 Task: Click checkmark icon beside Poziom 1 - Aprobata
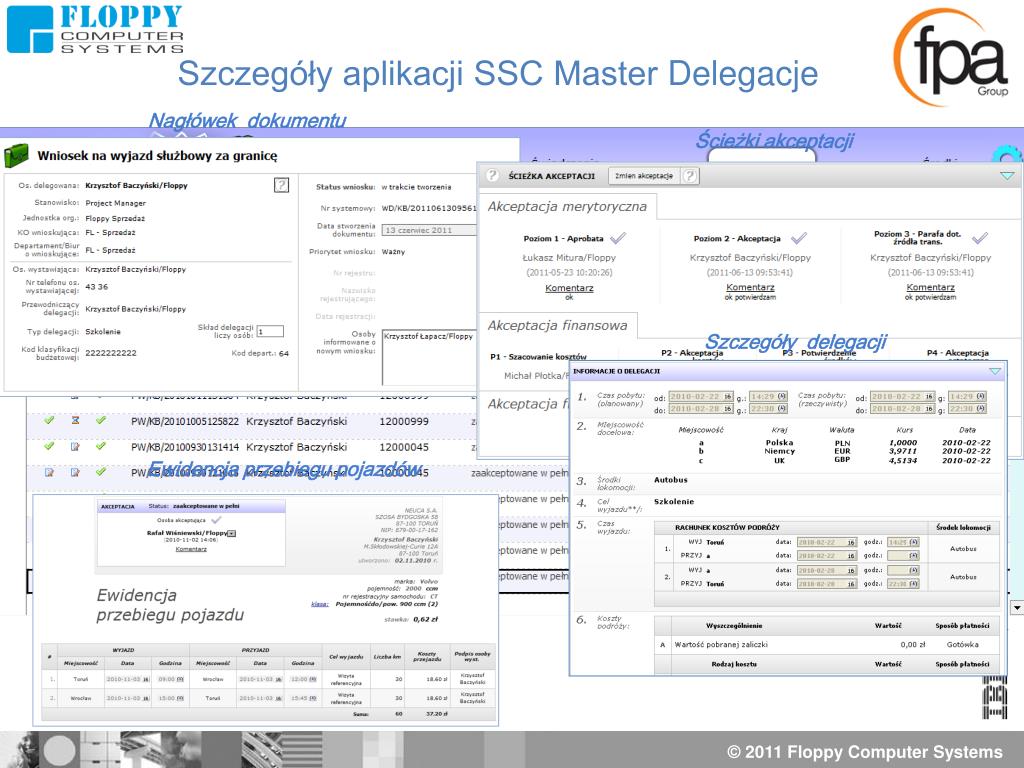point(617,238)
